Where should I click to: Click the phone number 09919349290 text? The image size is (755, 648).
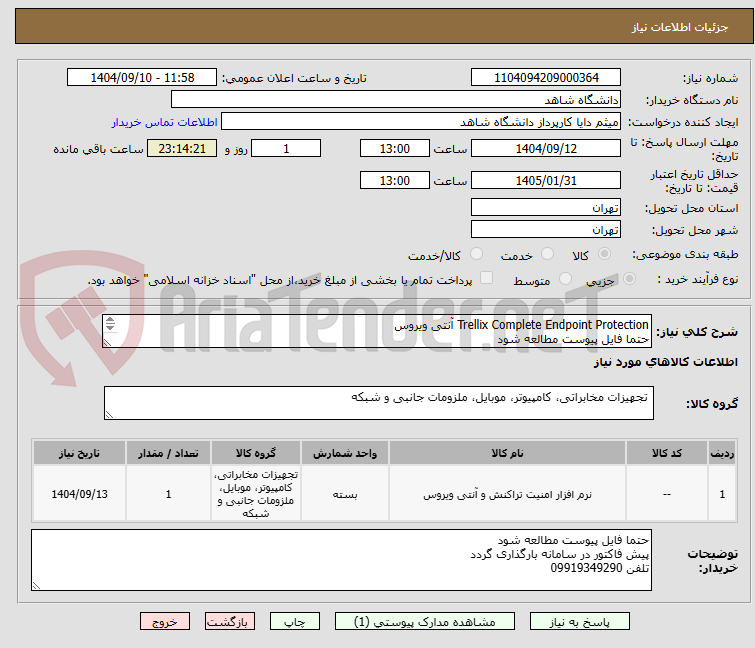586,569
